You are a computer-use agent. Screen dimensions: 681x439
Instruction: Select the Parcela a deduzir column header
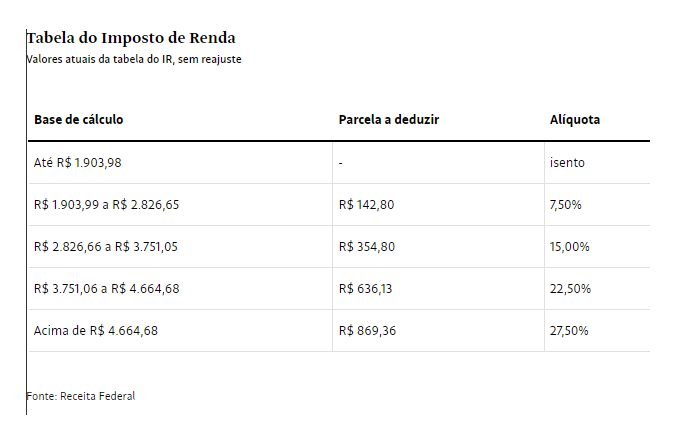[389, 119]
